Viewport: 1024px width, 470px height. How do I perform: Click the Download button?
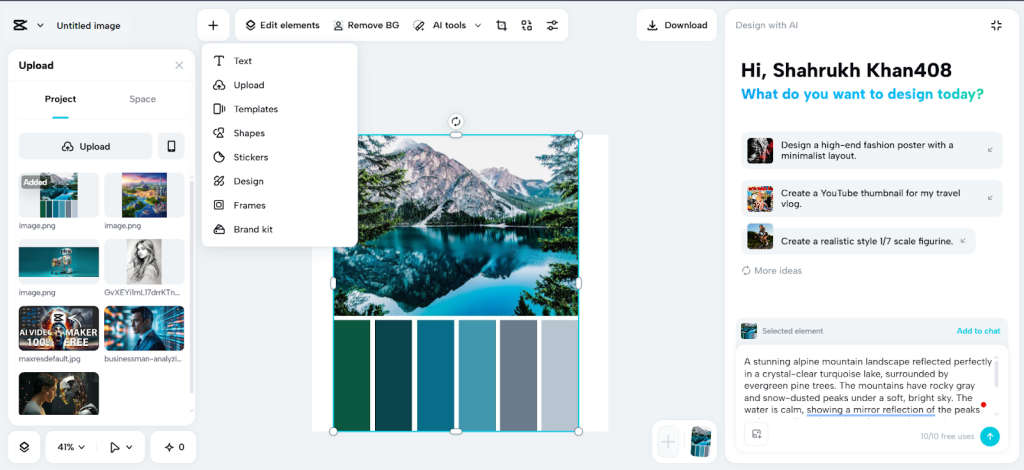[677, 25]
